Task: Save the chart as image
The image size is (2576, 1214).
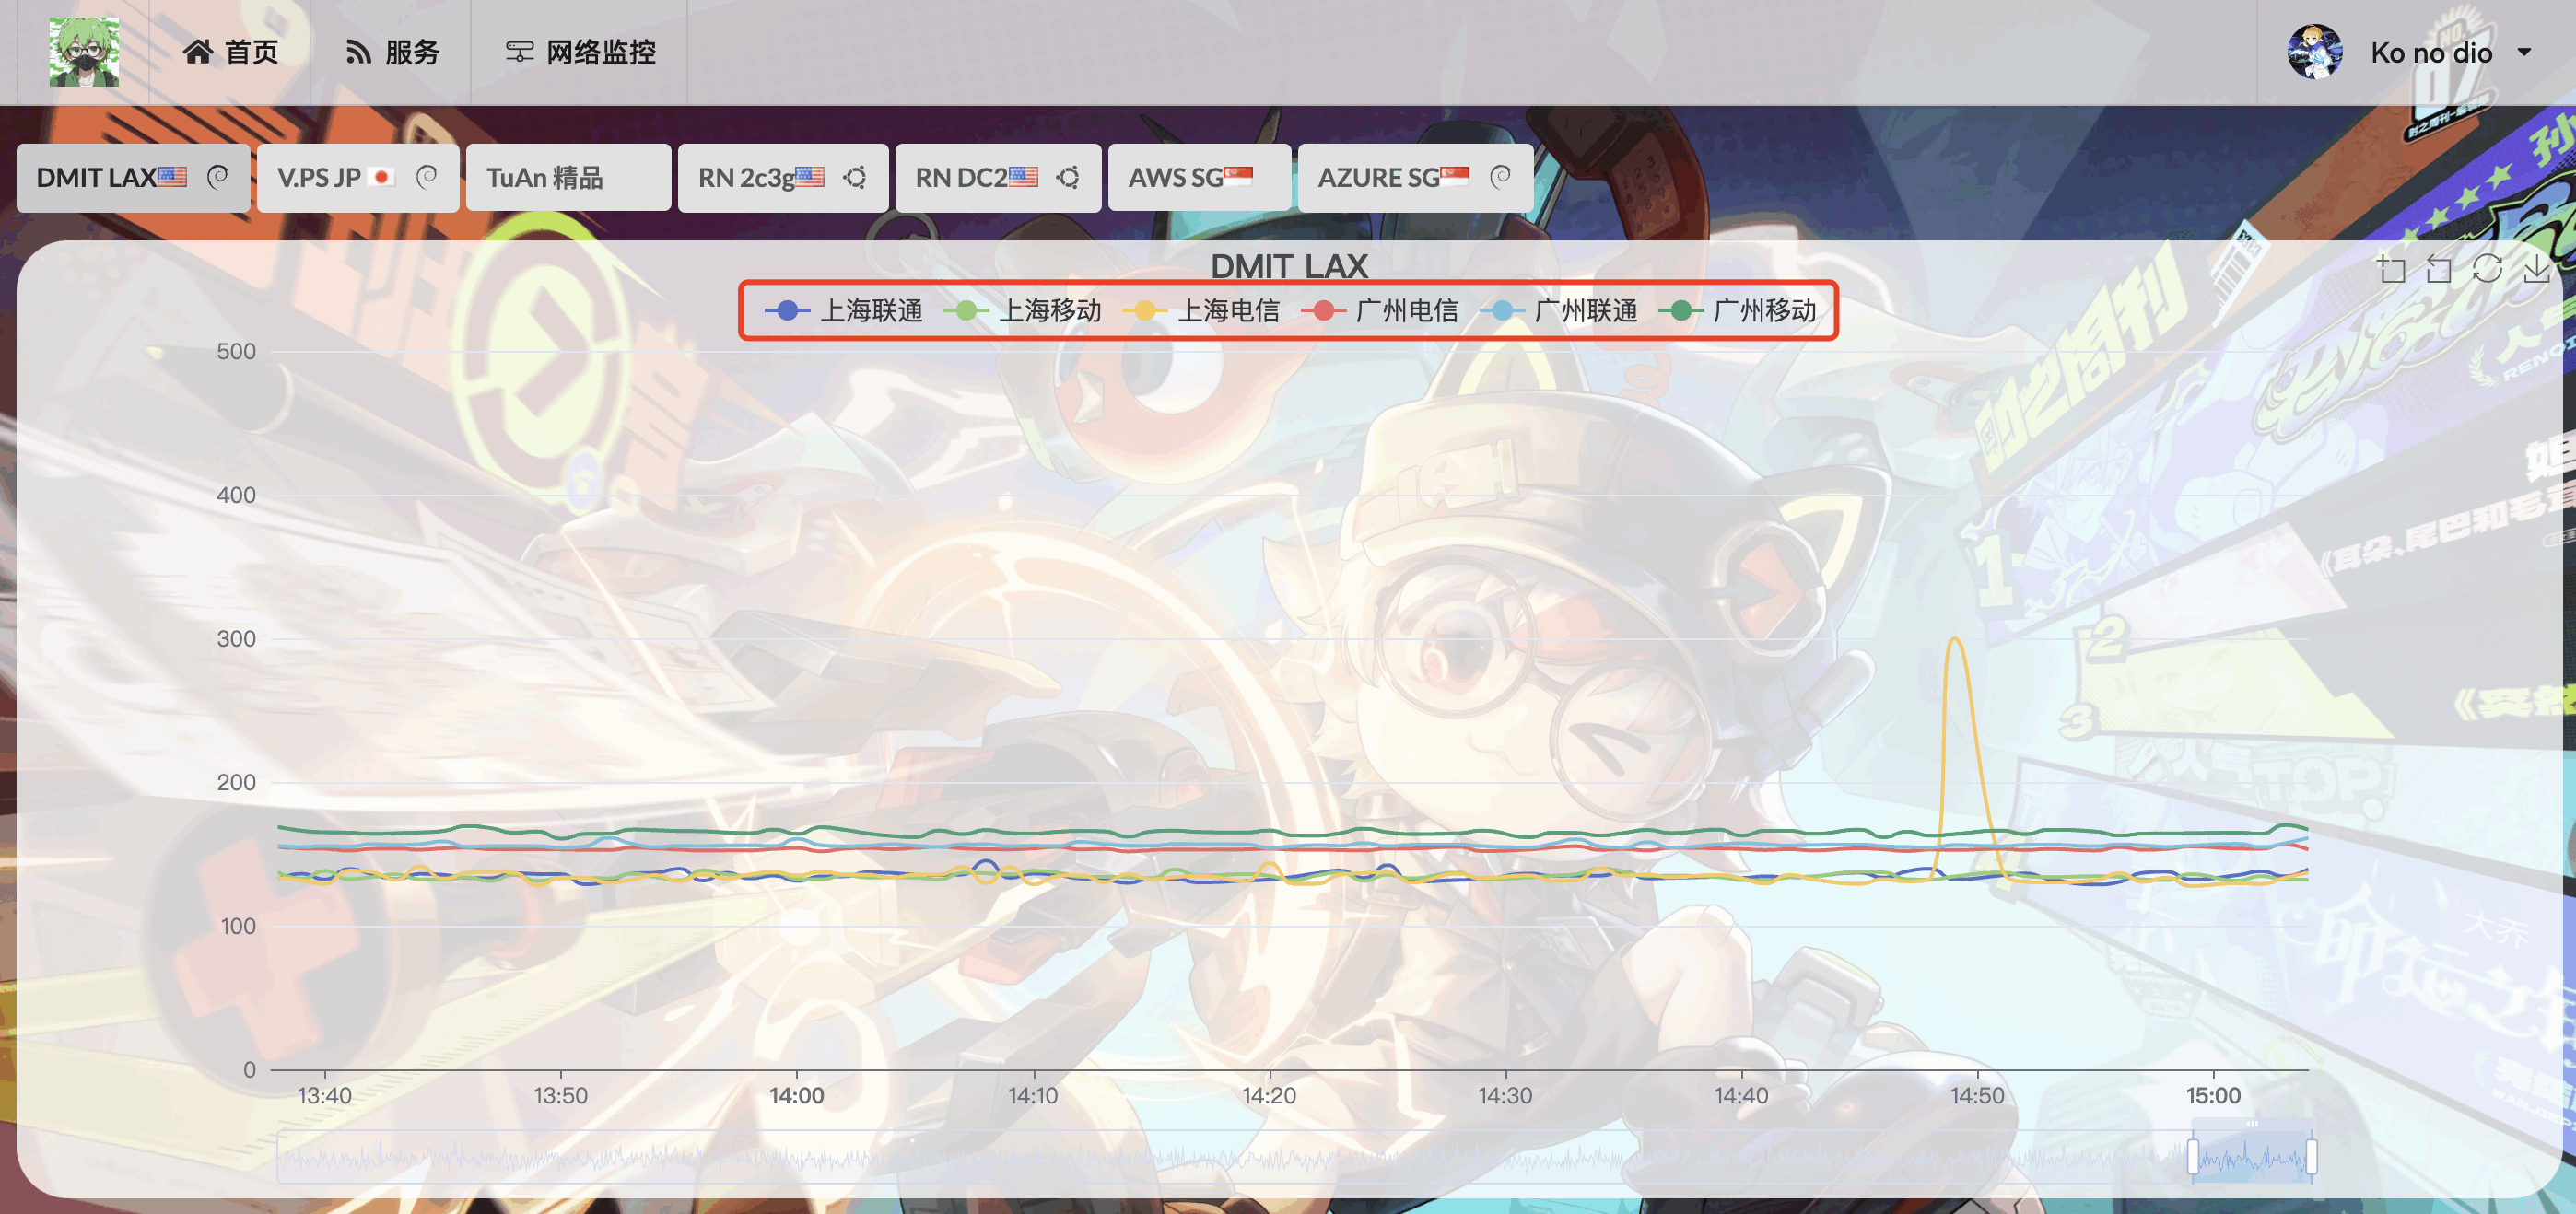Action: click(x=2536, y=269)
